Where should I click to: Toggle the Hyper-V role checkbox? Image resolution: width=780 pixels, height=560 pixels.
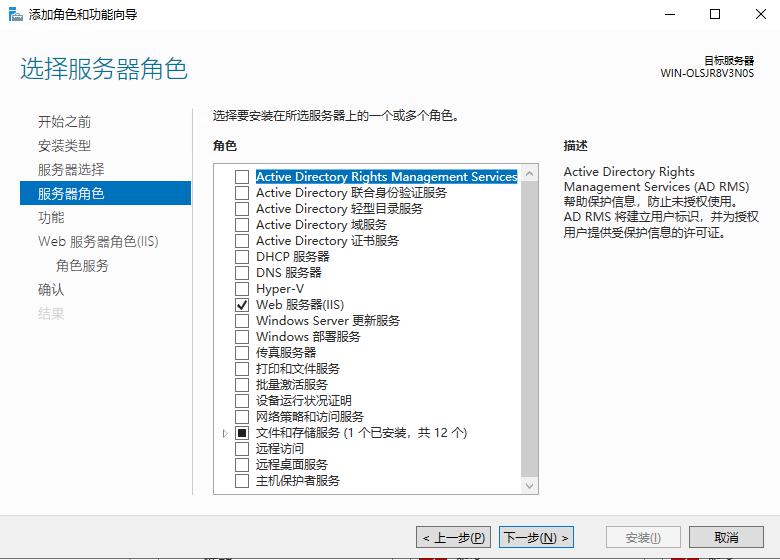click(242, 289)
